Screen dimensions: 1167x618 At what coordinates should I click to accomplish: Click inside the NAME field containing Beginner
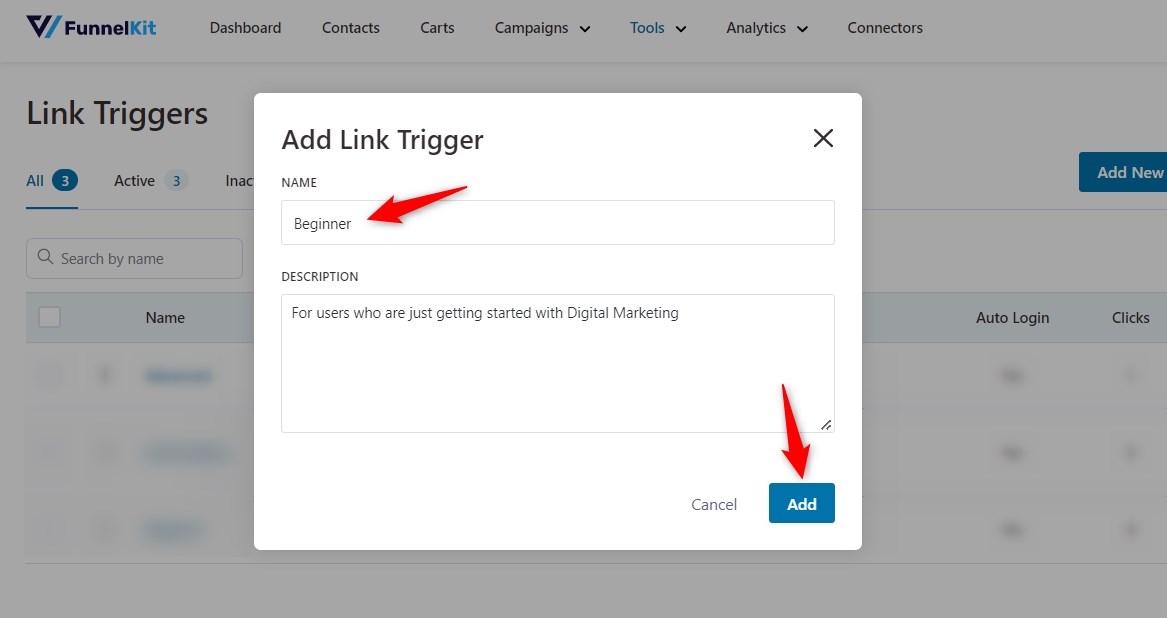pos(557,222)
